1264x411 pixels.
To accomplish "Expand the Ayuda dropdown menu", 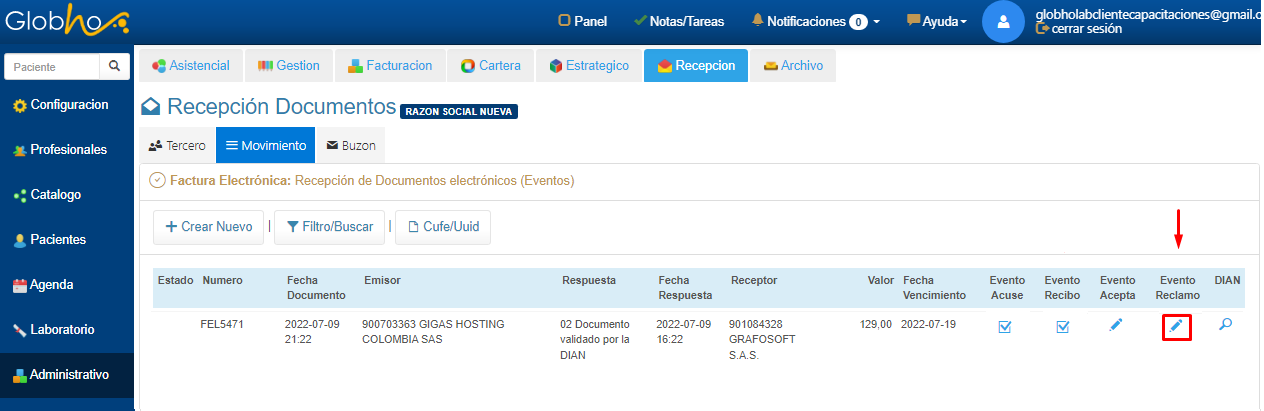I will click(936, 21).
